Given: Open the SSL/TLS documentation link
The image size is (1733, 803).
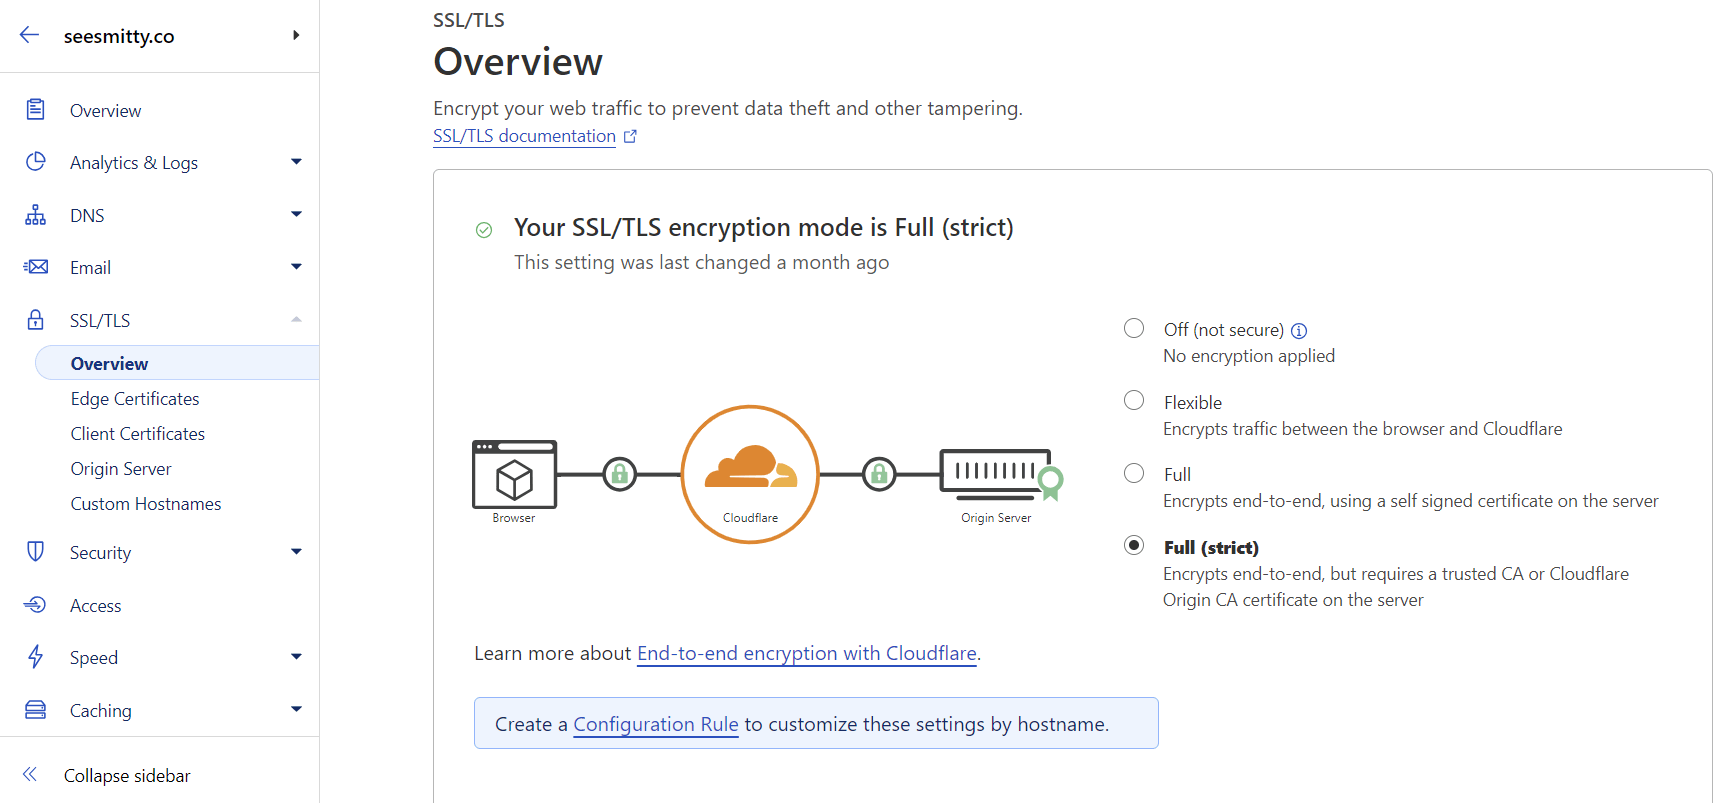Looking at the screenshot, I should [524, 136].
